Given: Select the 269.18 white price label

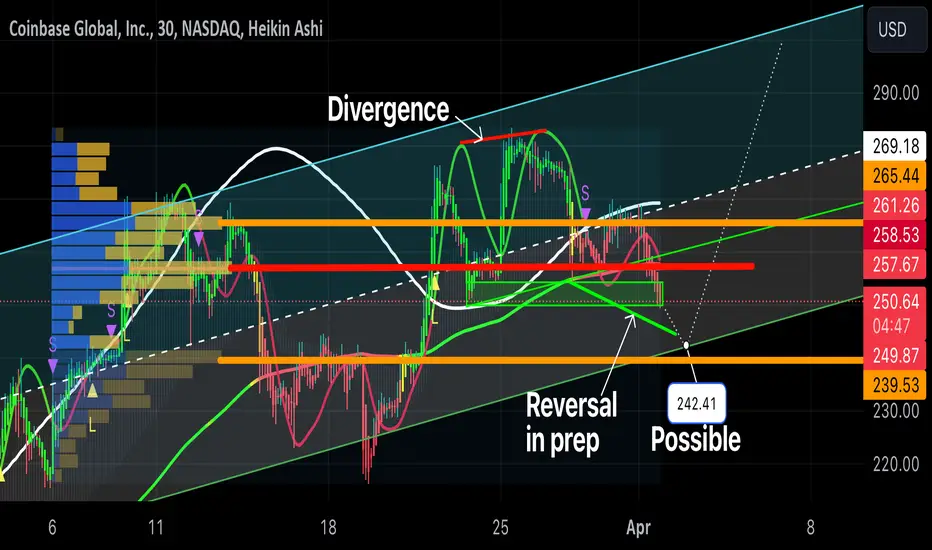Looking at the screenshot, I should 895,146.
